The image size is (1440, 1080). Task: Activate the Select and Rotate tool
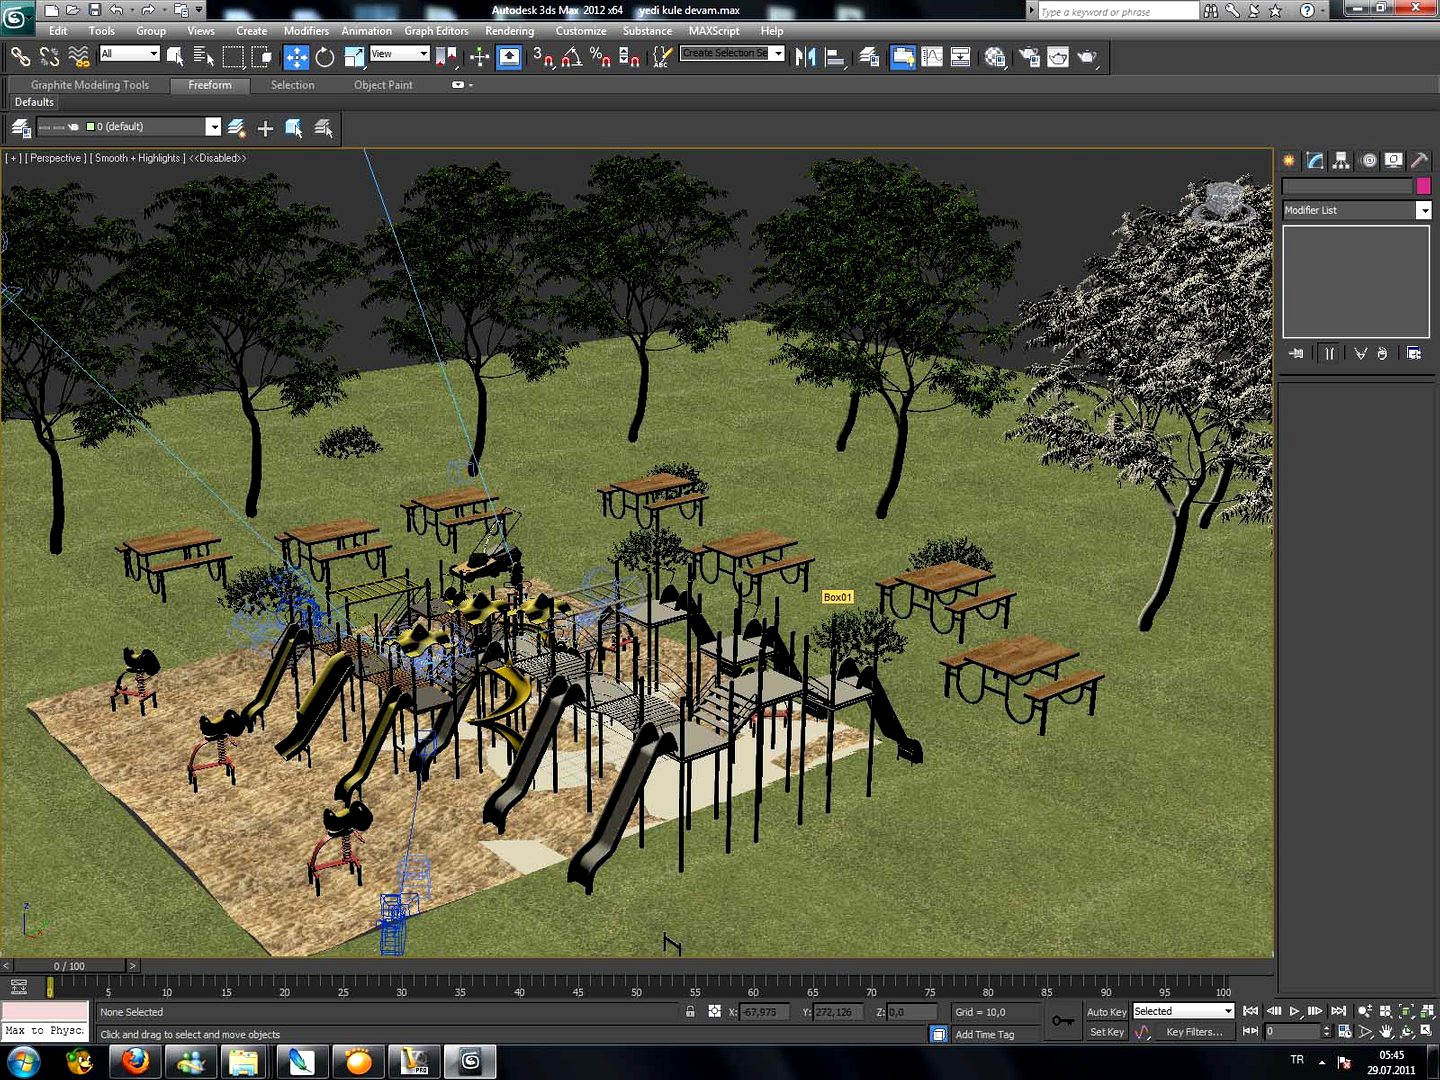(325, 57)
